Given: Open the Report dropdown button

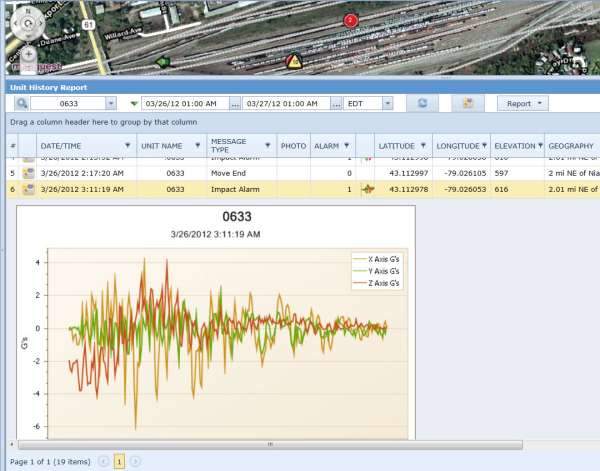Looking at the screenshot, I should click(523, 103).
